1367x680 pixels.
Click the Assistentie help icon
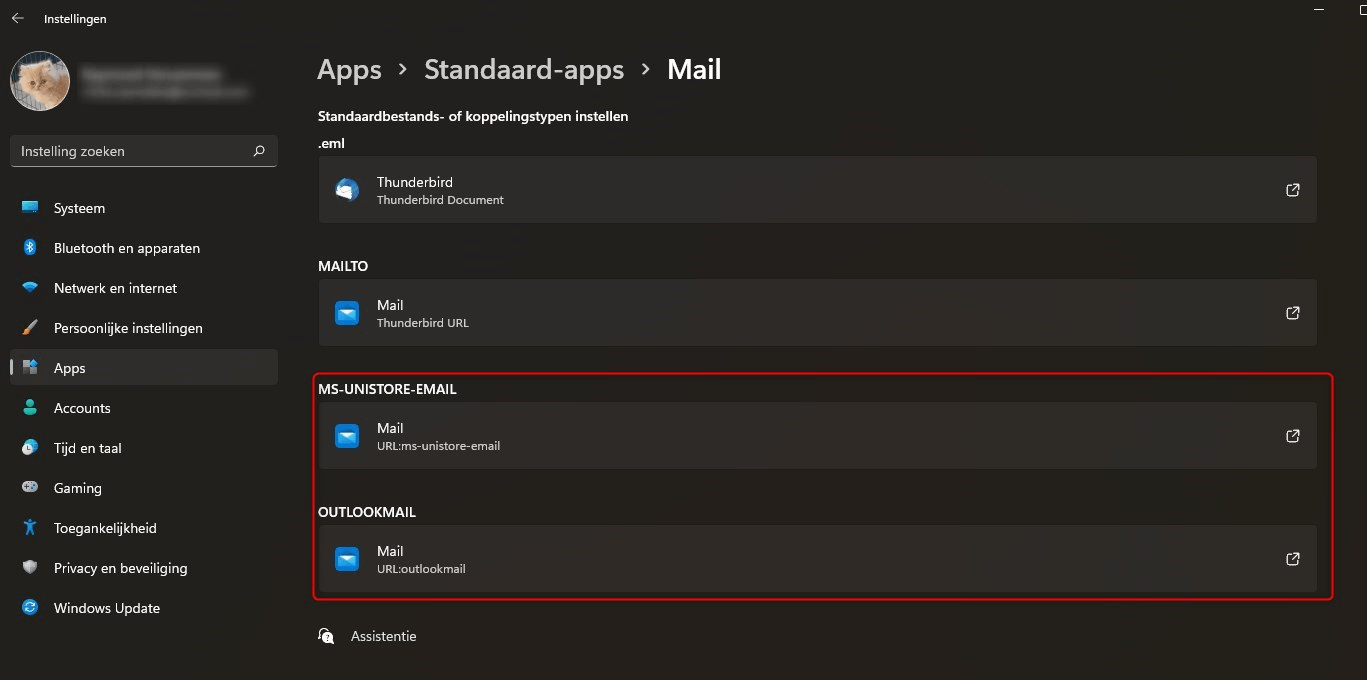point(326,636)
